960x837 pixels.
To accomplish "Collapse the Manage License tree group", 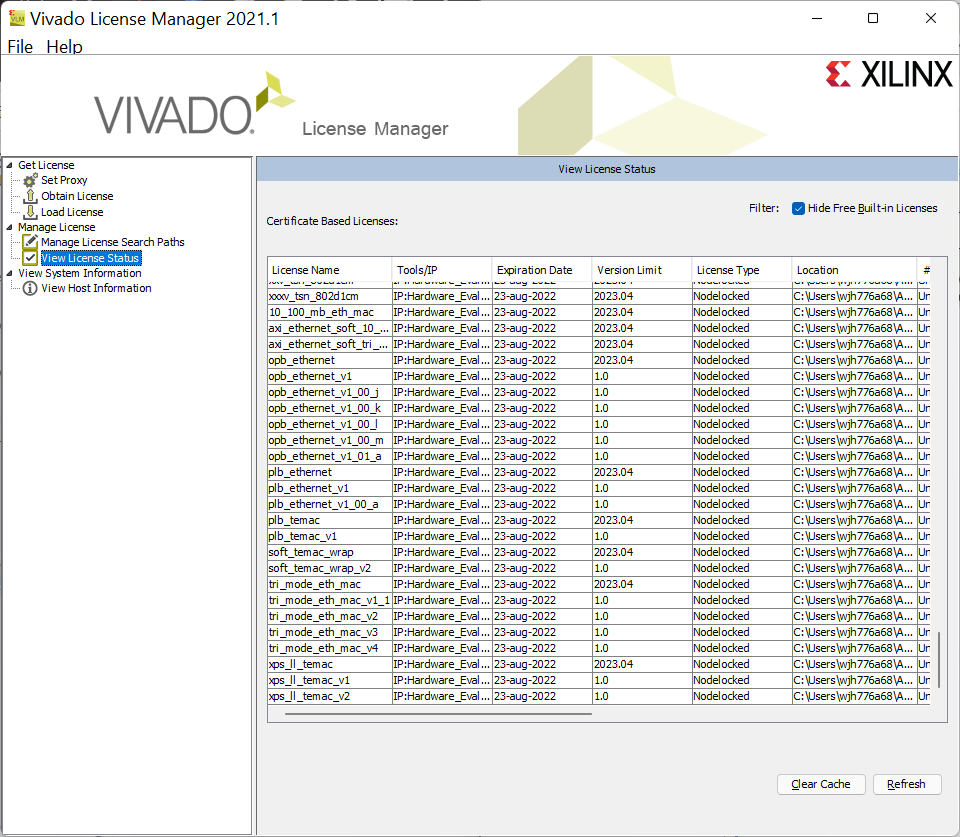I will pyautogui.click(x=9, y=227).
